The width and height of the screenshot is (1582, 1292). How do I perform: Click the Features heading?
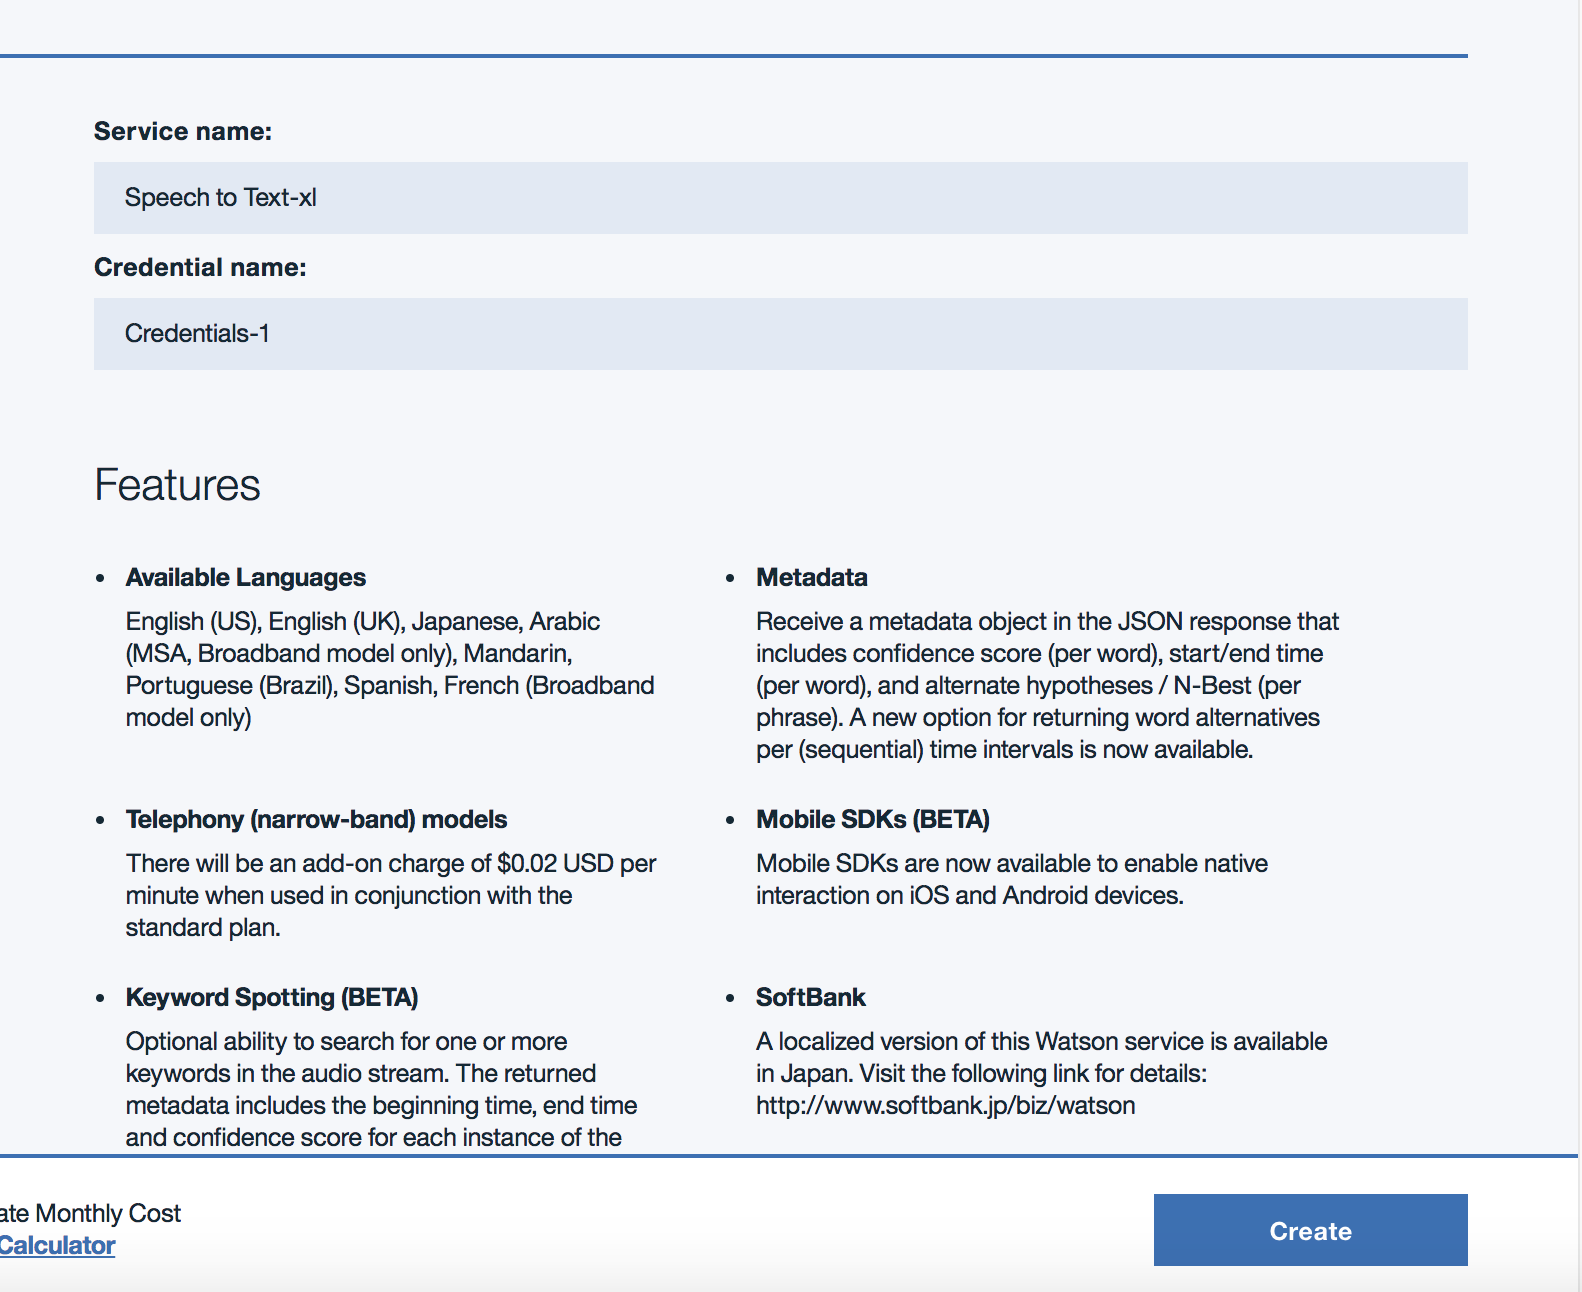177,485
